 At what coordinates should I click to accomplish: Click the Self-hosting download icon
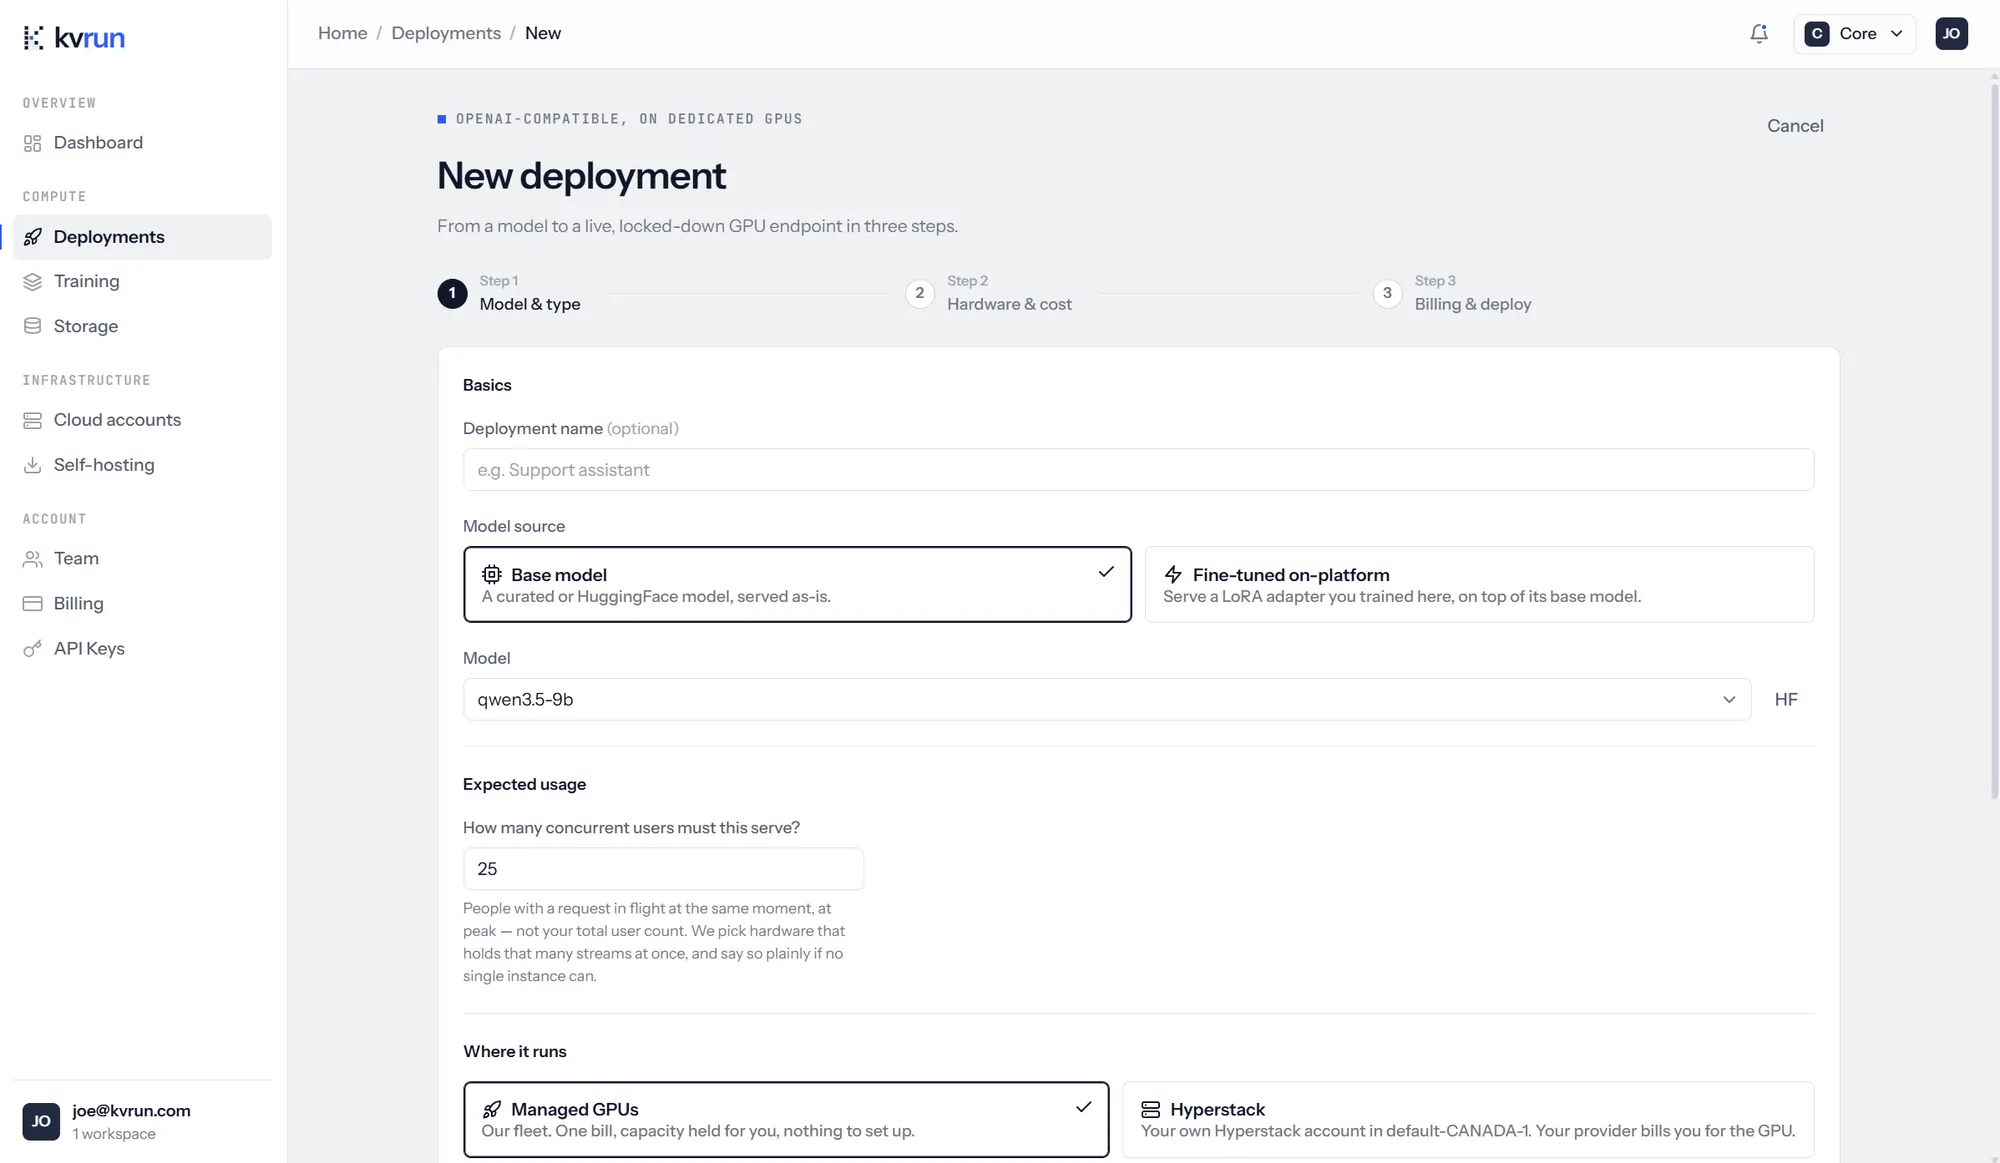point(33,465)
